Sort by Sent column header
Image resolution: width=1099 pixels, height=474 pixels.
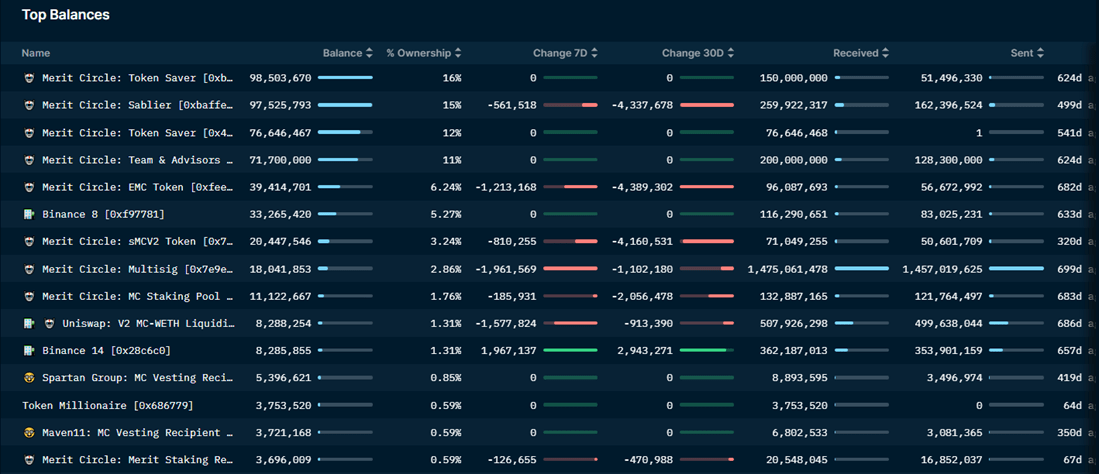tap(1027, 53)
